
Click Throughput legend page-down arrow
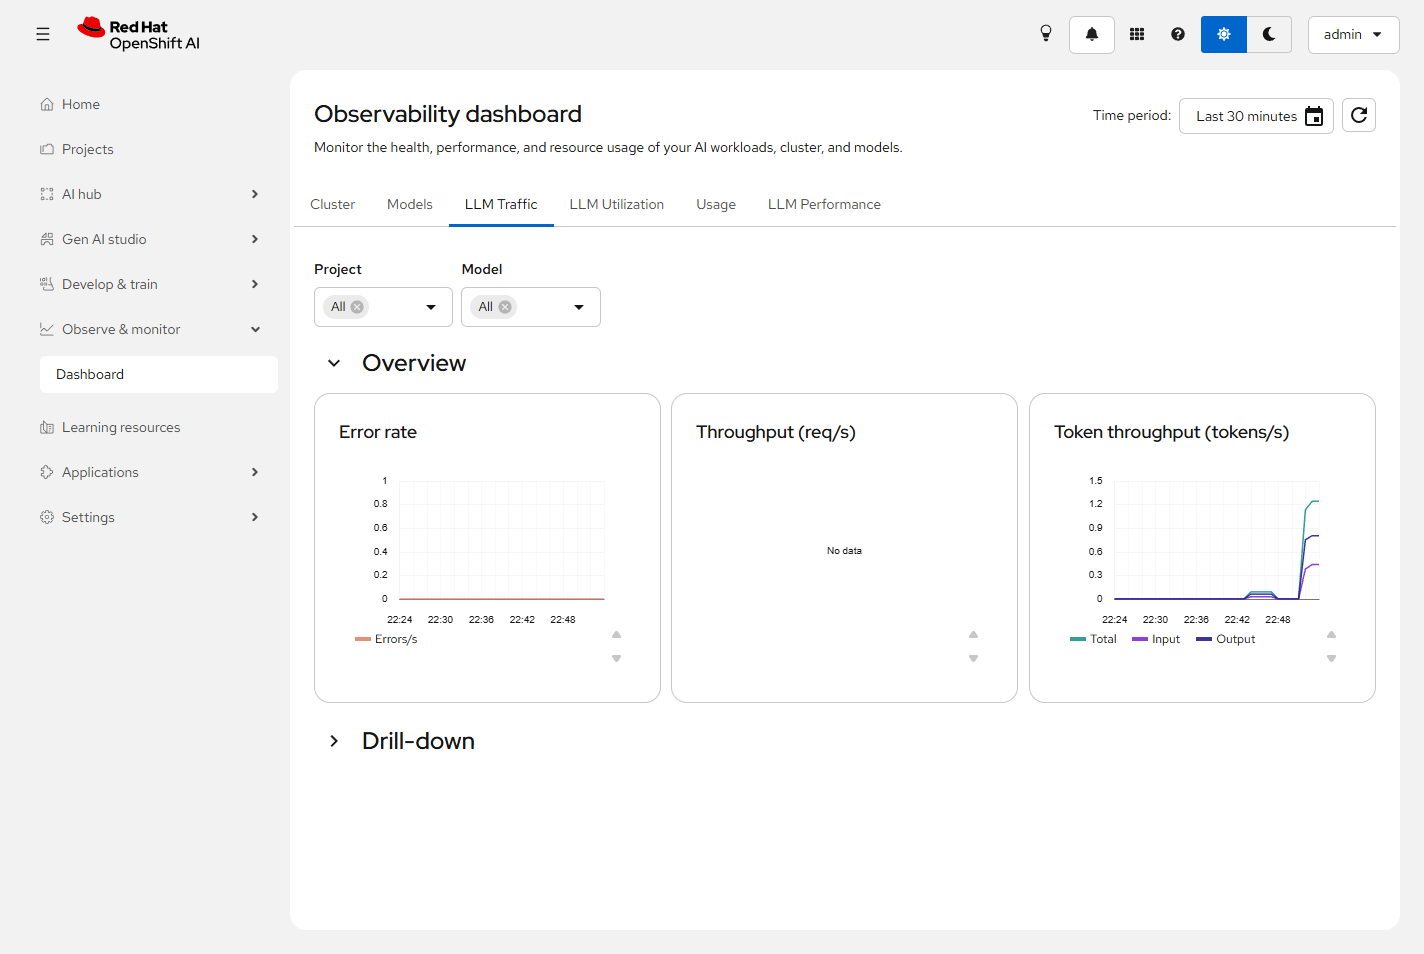click(x=974, y=658)
